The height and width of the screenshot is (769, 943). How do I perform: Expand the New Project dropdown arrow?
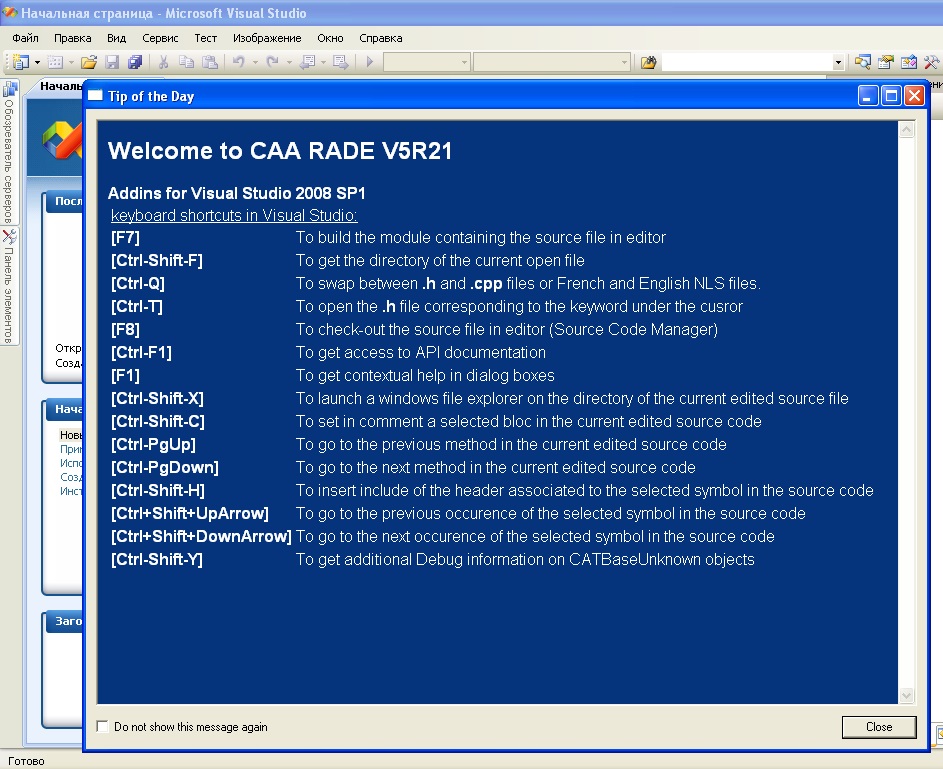click(x=38, y=62)
